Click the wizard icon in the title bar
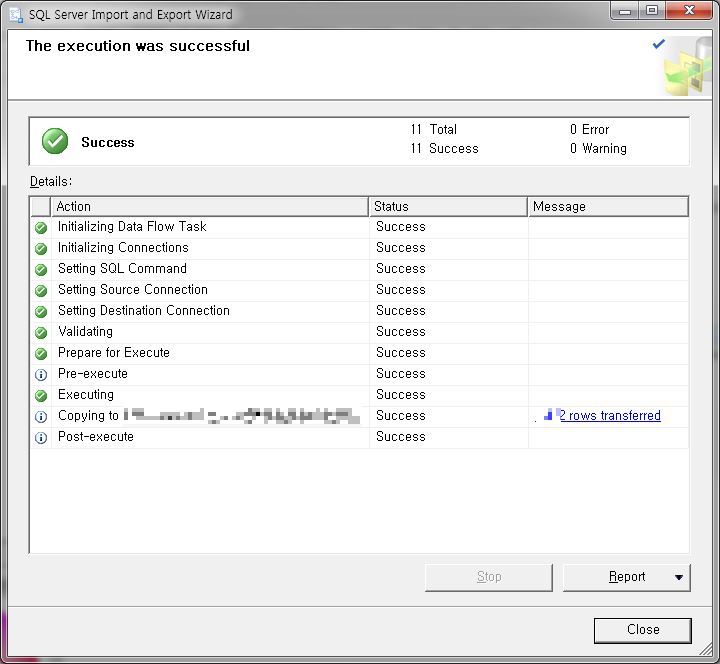The height and width of the screenshot is (664, 720). pyautogui.click(x=16, y=15)
